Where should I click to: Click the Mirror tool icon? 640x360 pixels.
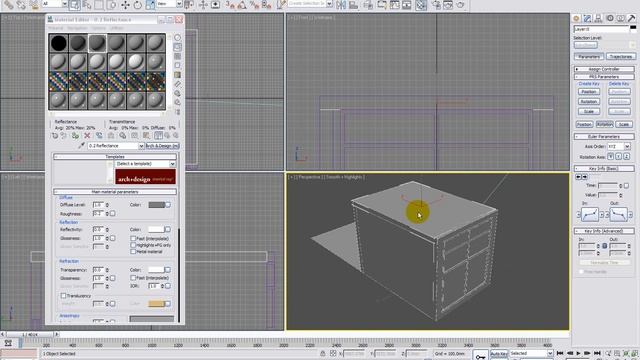(341, 5)
